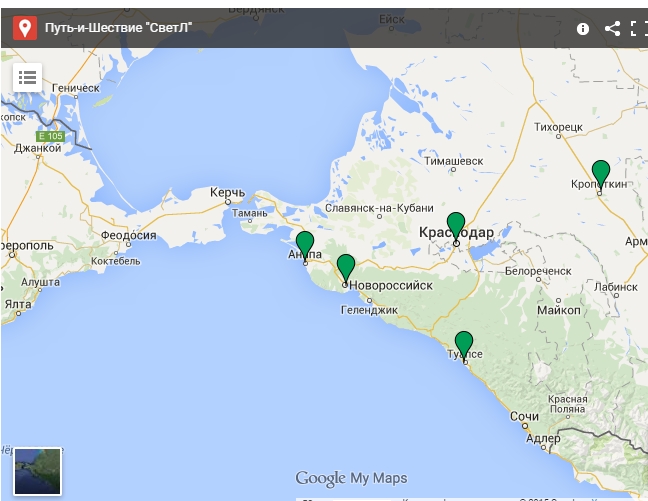Click the red My Maps pin logo
The height and width of the screenshot is (501, 648).
coord(25,28)
